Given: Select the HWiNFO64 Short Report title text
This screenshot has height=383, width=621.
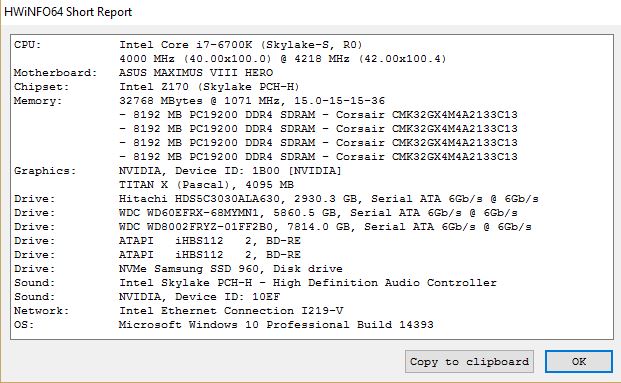Looking at the screenshot, I should (68, 12).
